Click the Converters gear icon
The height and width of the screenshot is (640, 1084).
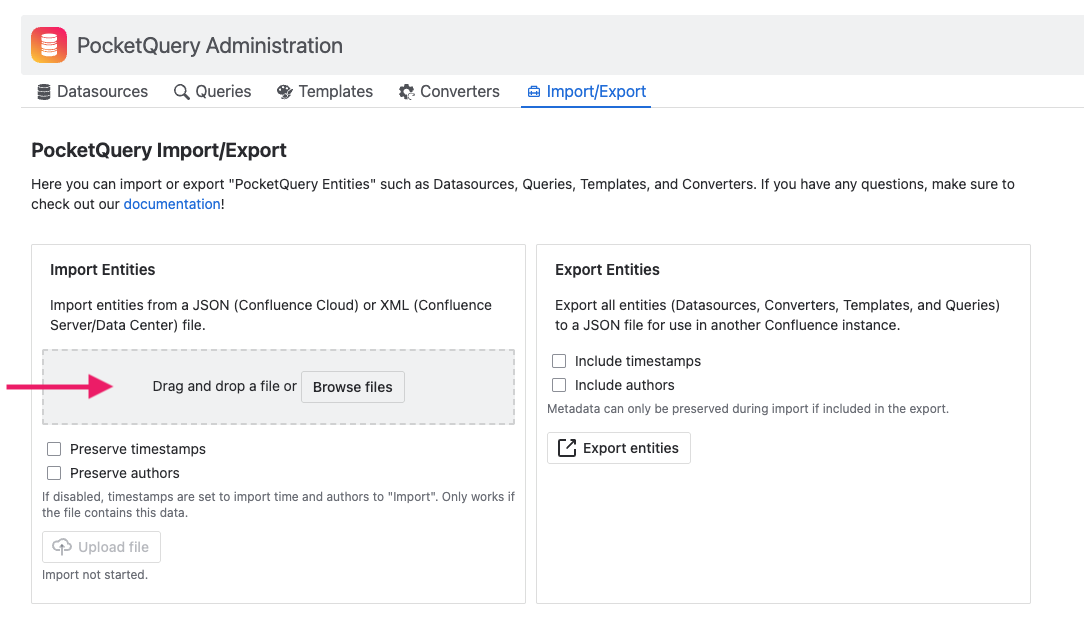click(x=406, y=92)
